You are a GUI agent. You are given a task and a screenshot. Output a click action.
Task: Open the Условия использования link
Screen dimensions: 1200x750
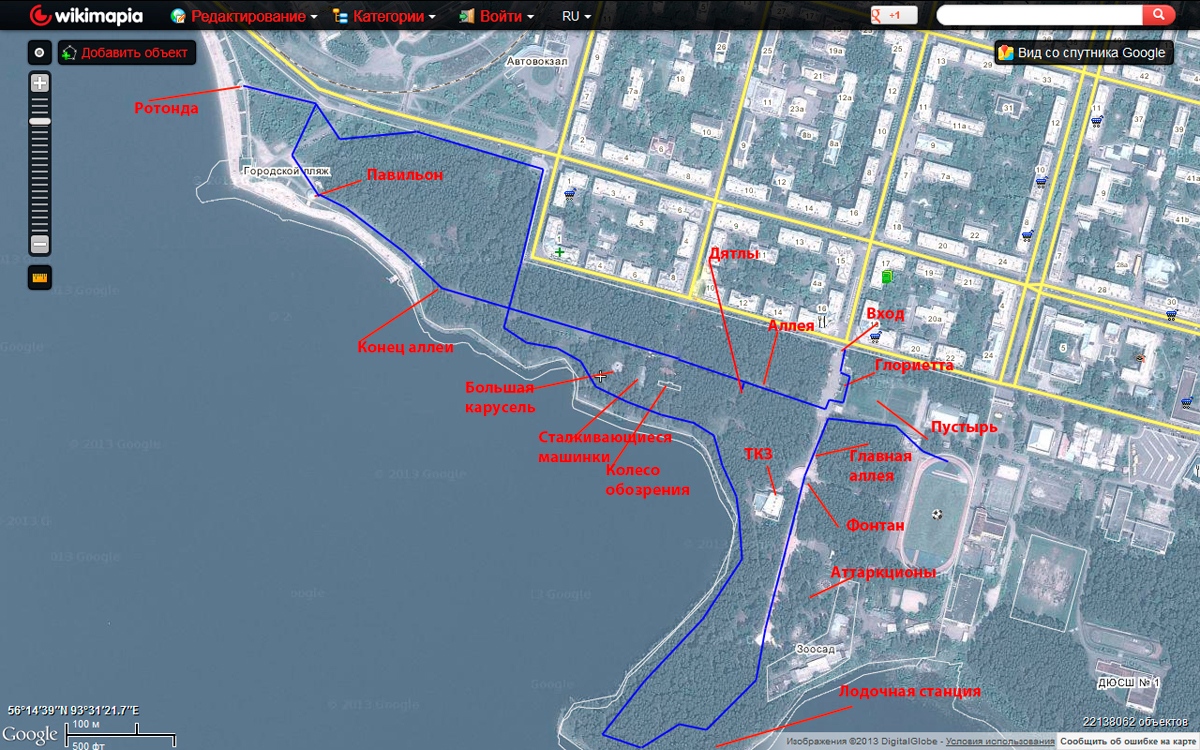click(1000, 742)
